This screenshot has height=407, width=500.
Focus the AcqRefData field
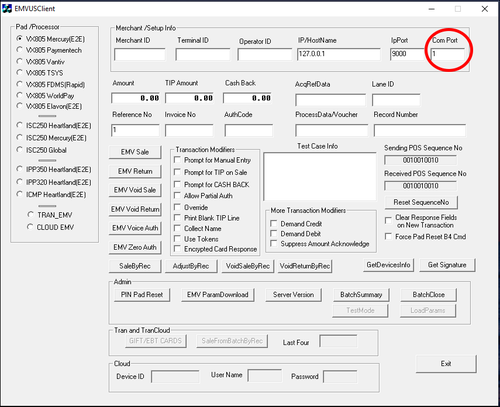tap(330, 100)
